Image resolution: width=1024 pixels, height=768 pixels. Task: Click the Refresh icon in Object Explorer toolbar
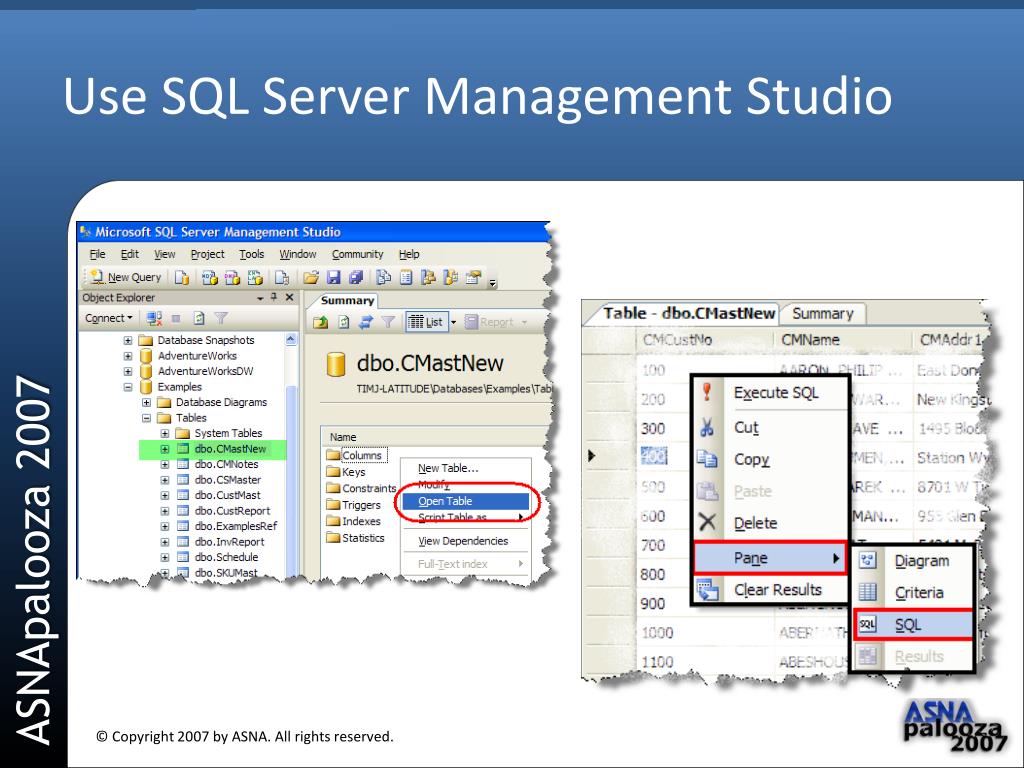click(x=199, y=318)
